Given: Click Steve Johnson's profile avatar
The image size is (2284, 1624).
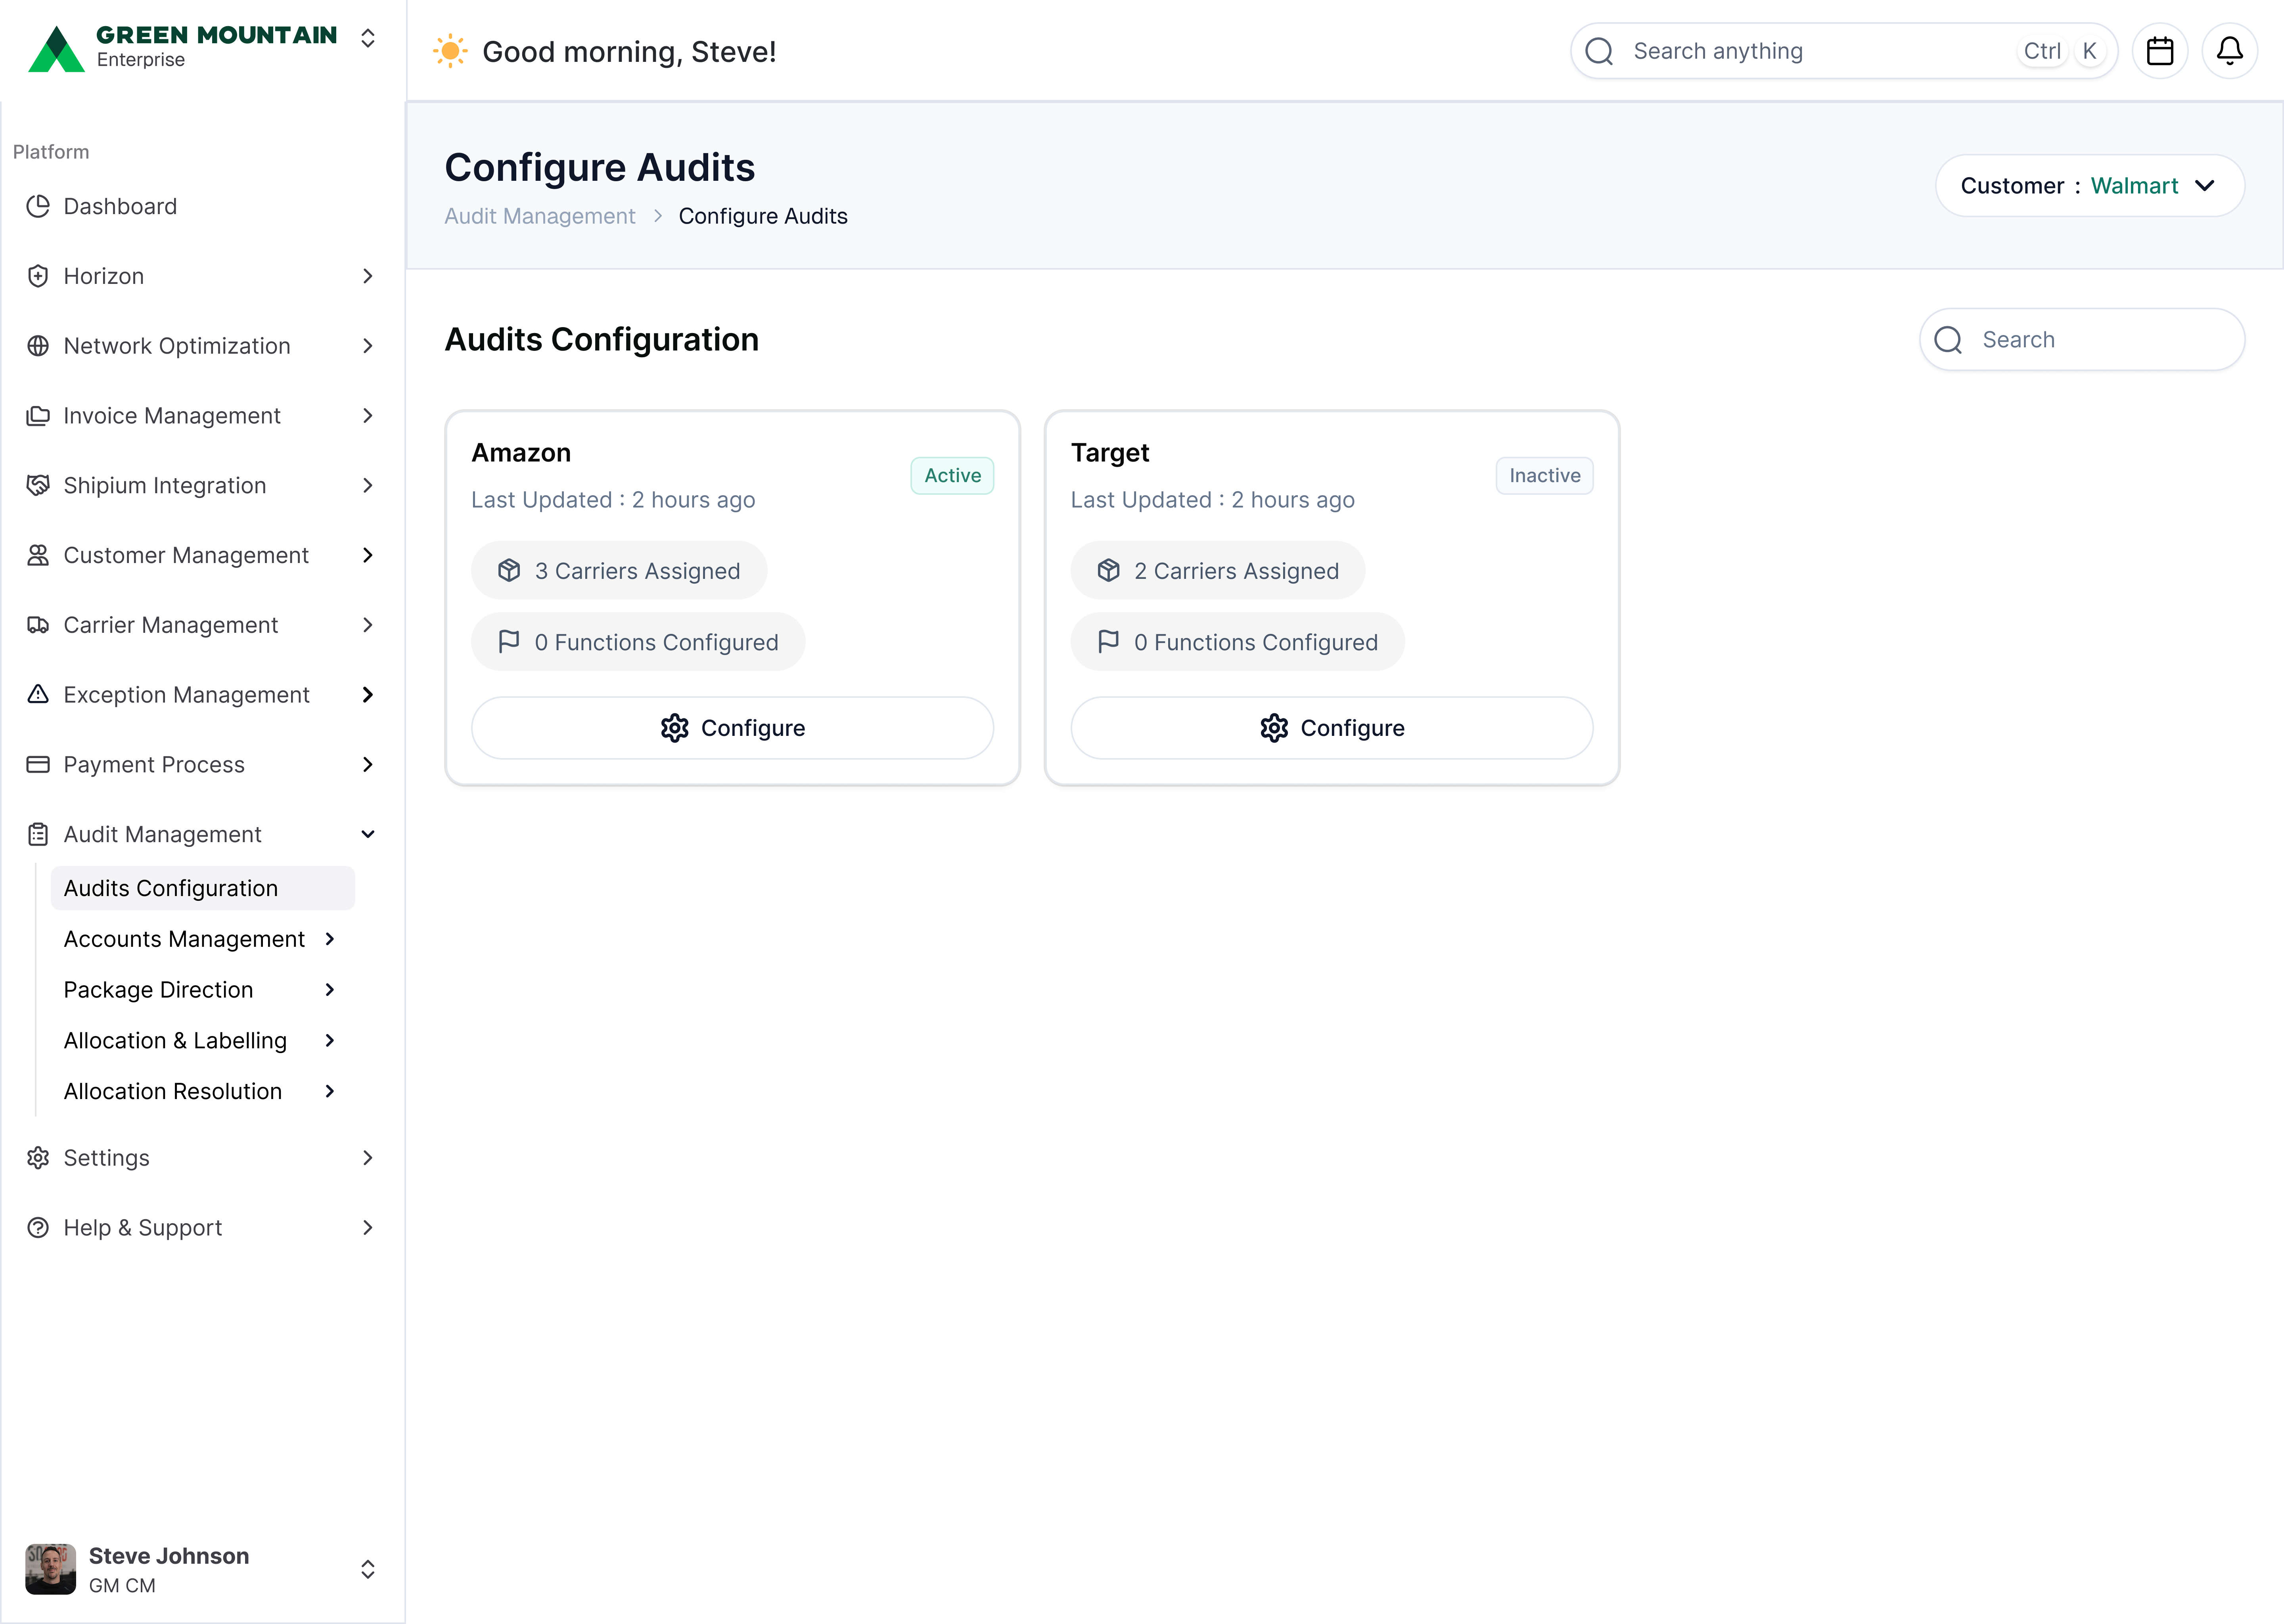Looking at the screenshot, I should pyautogui.click(x=50, y=1569).
